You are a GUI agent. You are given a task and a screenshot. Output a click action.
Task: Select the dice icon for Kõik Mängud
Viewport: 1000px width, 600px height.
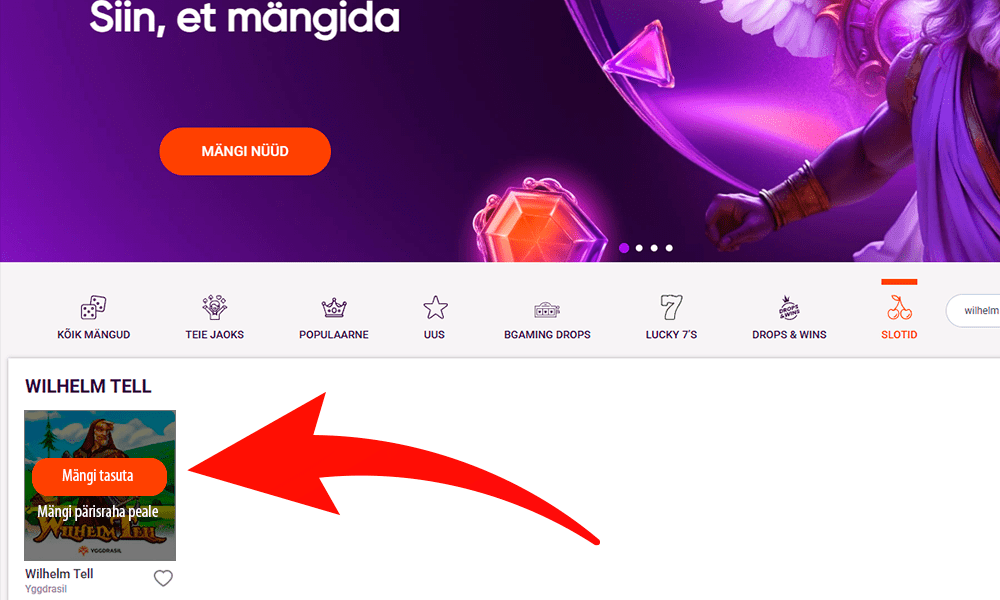click(x=93, y=307)
